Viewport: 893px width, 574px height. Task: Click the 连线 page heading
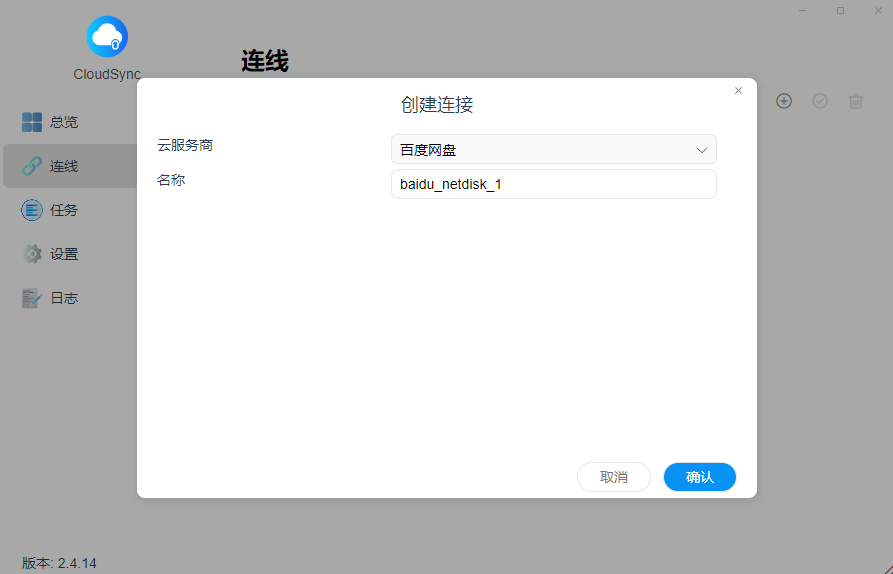coord(265,62)
